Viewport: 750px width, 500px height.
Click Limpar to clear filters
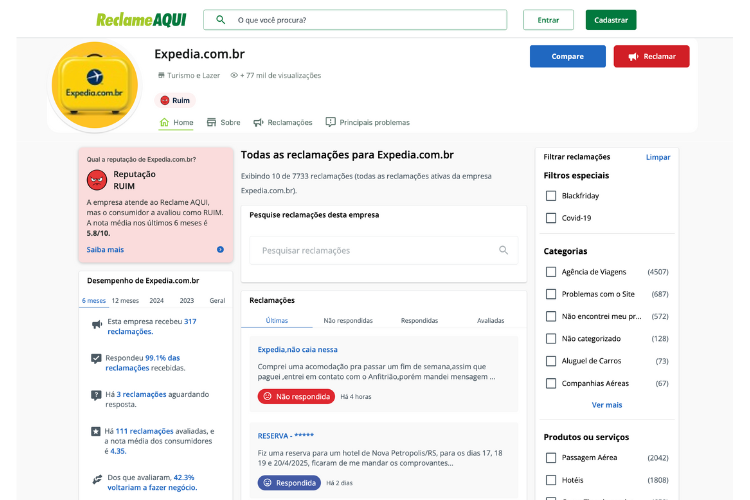tap(658, 157)
